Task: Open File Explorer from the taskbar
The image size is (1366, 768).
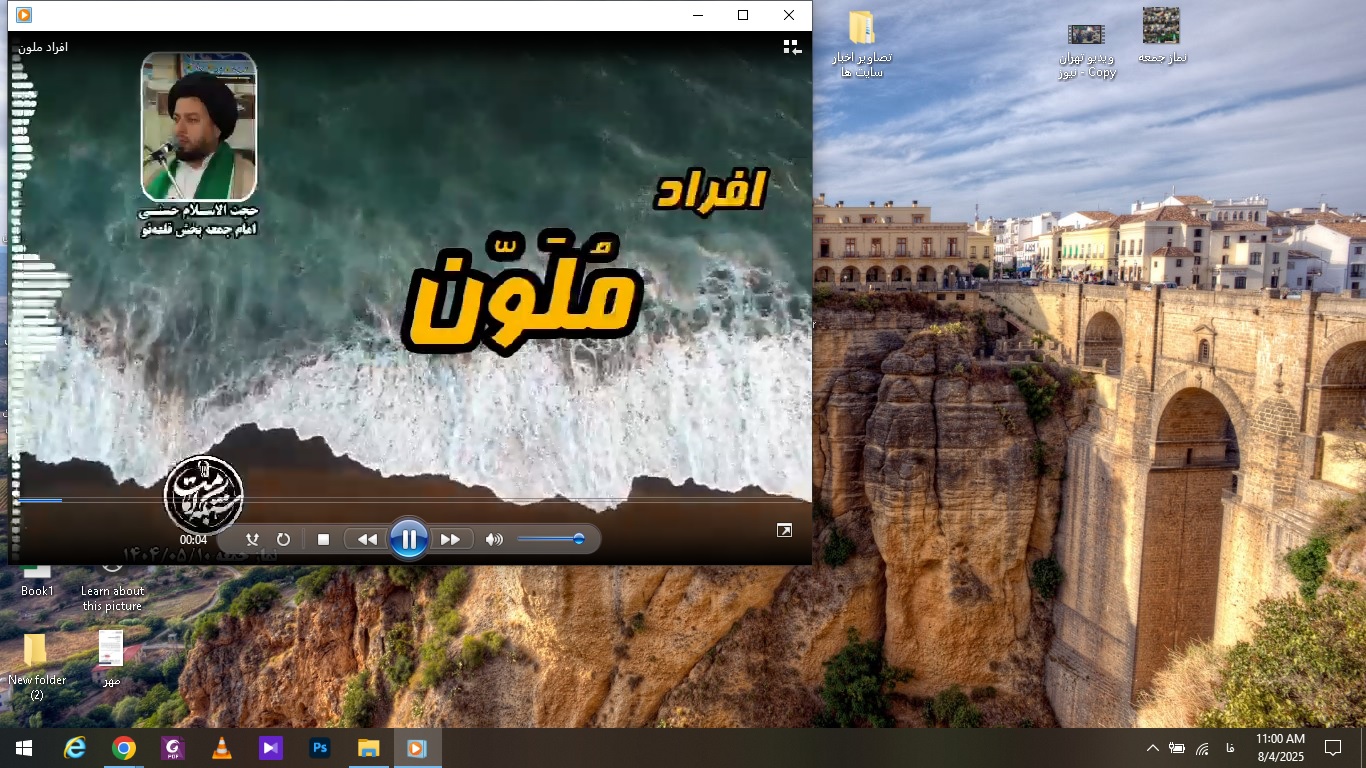Action: (x=369, y=748)
